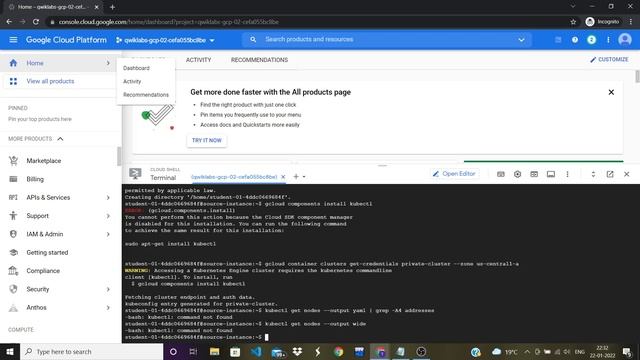Bookmark this page with the star icon
The height and width of the screenshot is (360, 640).
573,22
